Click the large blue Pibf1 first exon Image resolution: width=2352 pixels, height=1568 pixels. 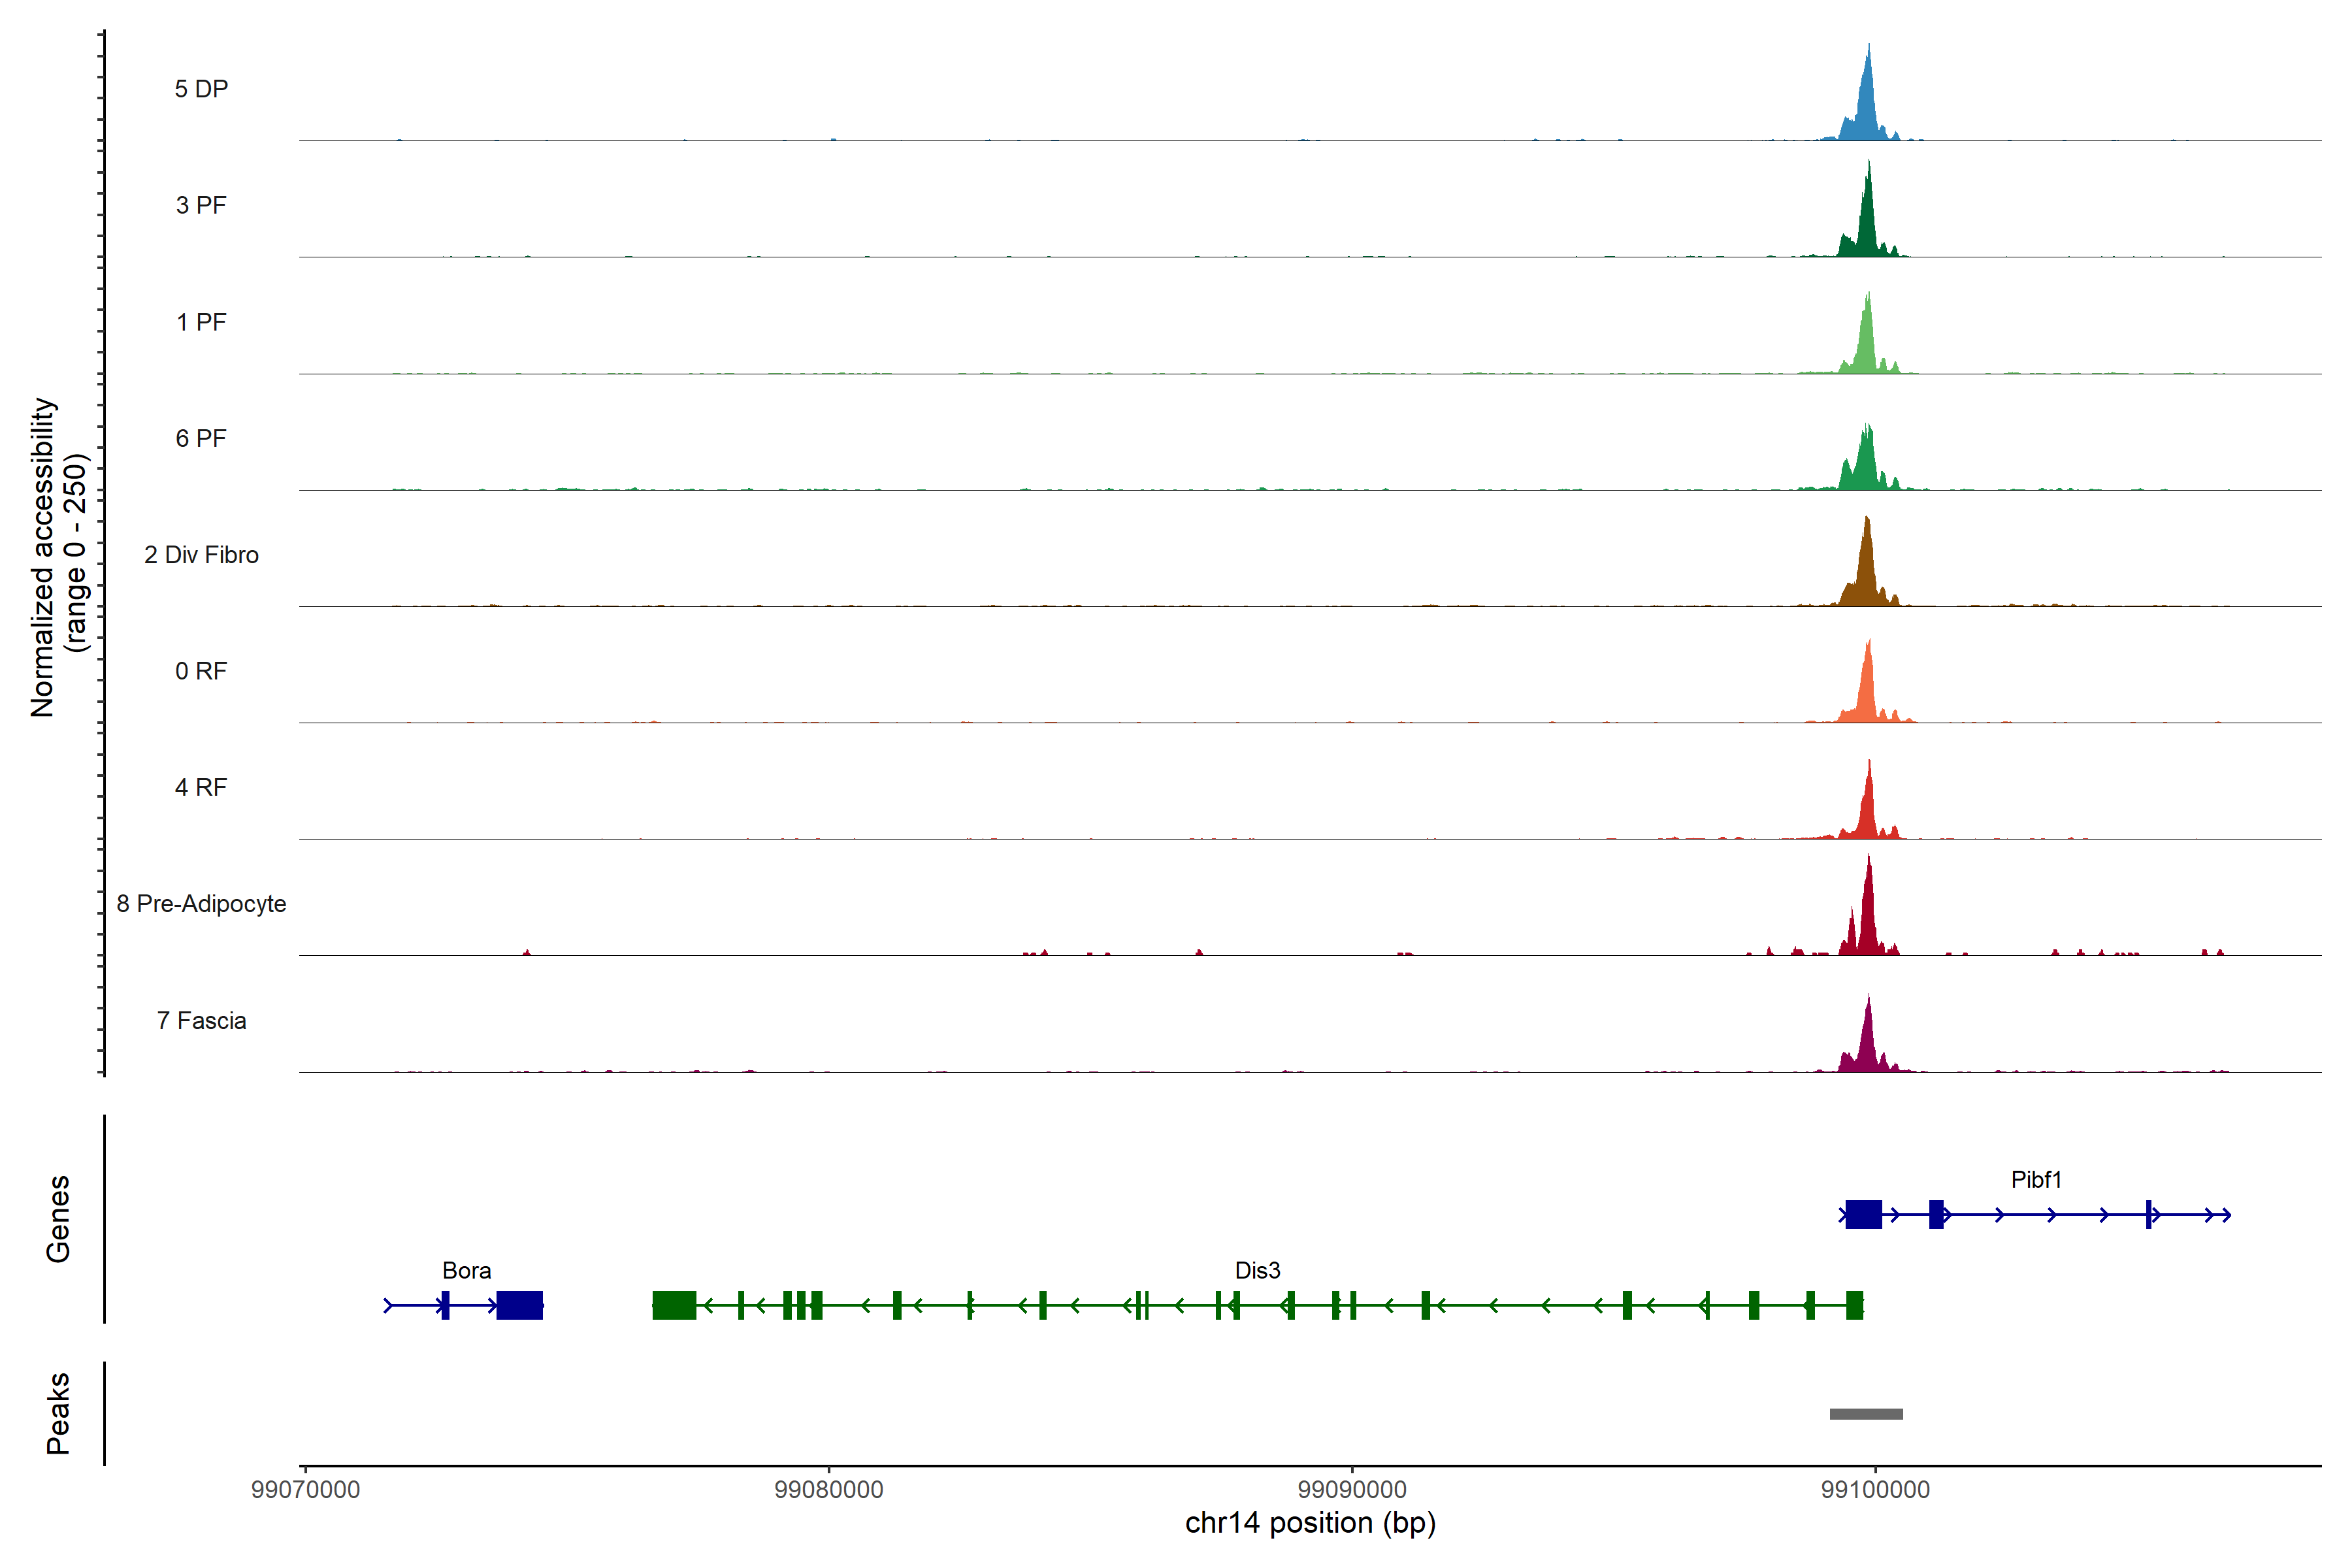pos(1863,1214)
